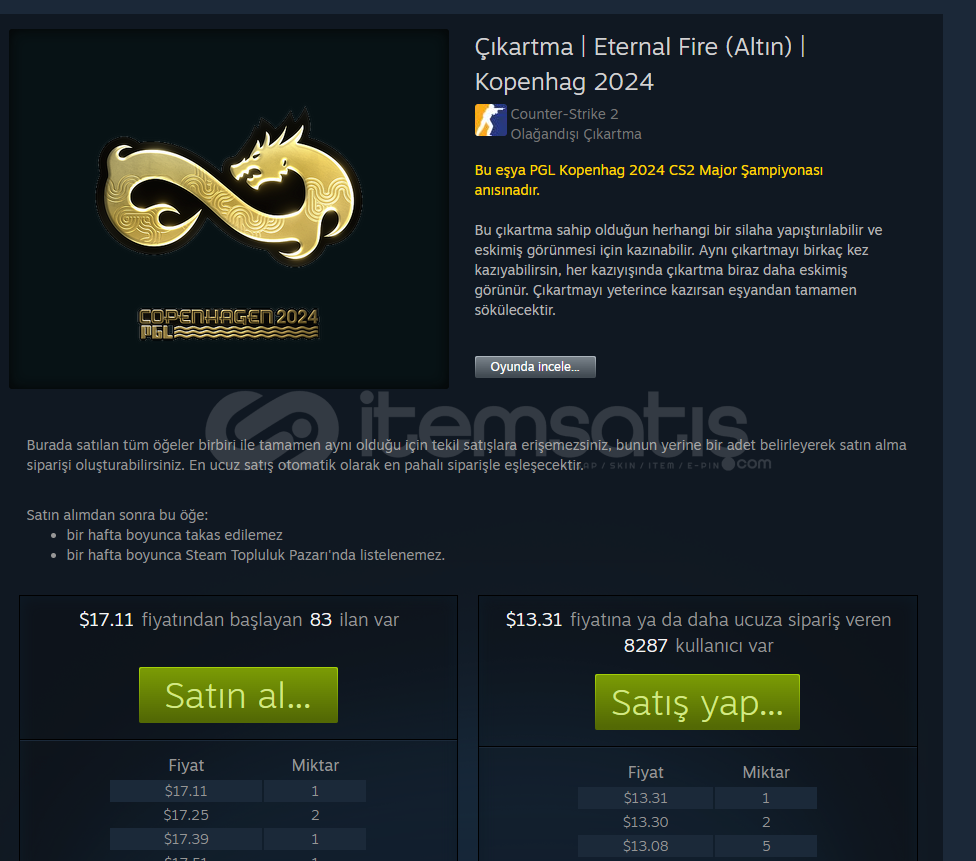The height and width of the screenshot is (861, 976).
Task: Click the green 'Satış yap...' sell button
Action: click(697, 702)
